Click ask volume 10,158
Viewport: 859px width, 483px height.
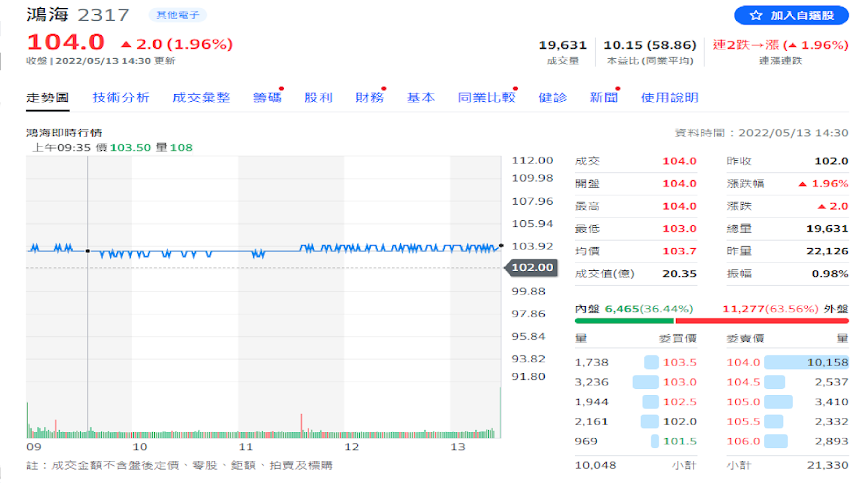[827, 363]
